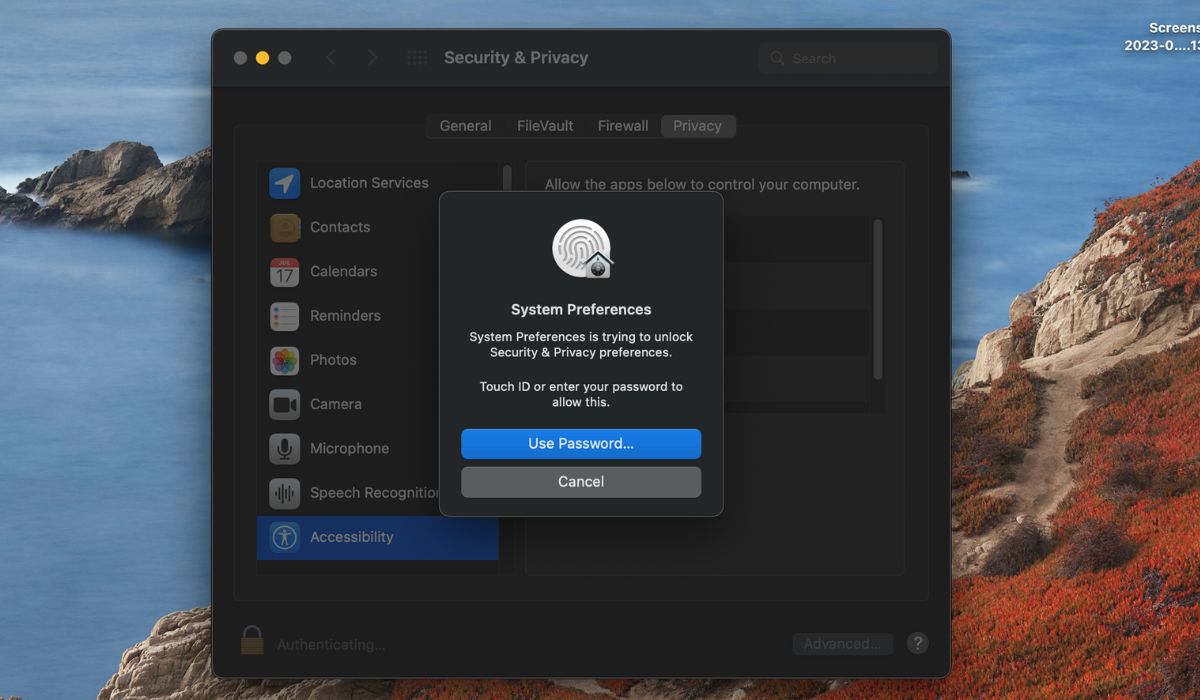Select the Accessibility sidebar entry
The height and width of the screenshot is (700, 1200).
(x=351, y=537)
